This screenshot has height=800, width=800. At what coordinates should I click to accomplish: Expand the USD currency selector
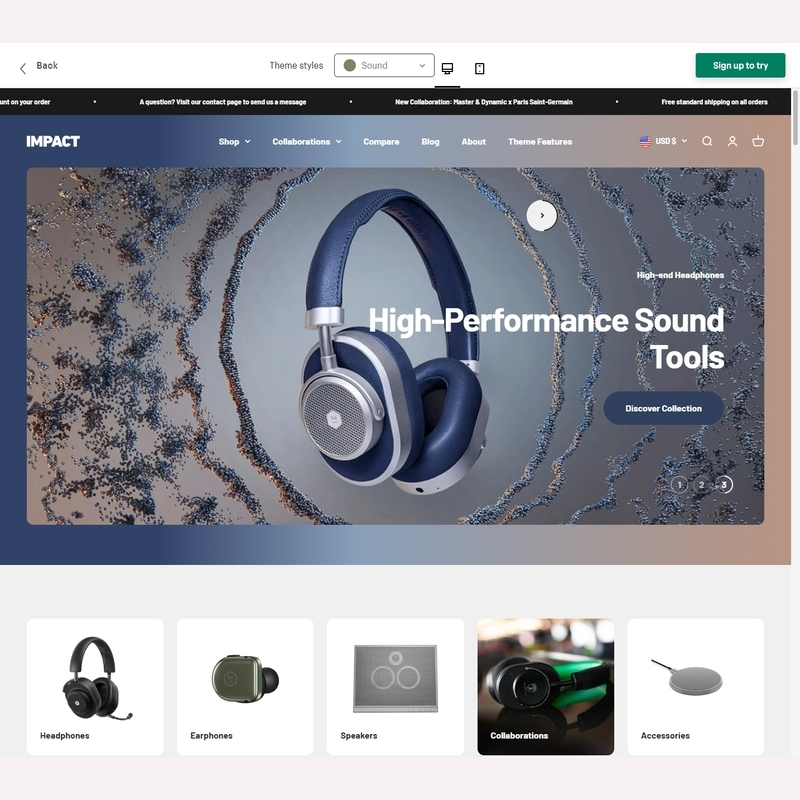(x=664, y=142)
